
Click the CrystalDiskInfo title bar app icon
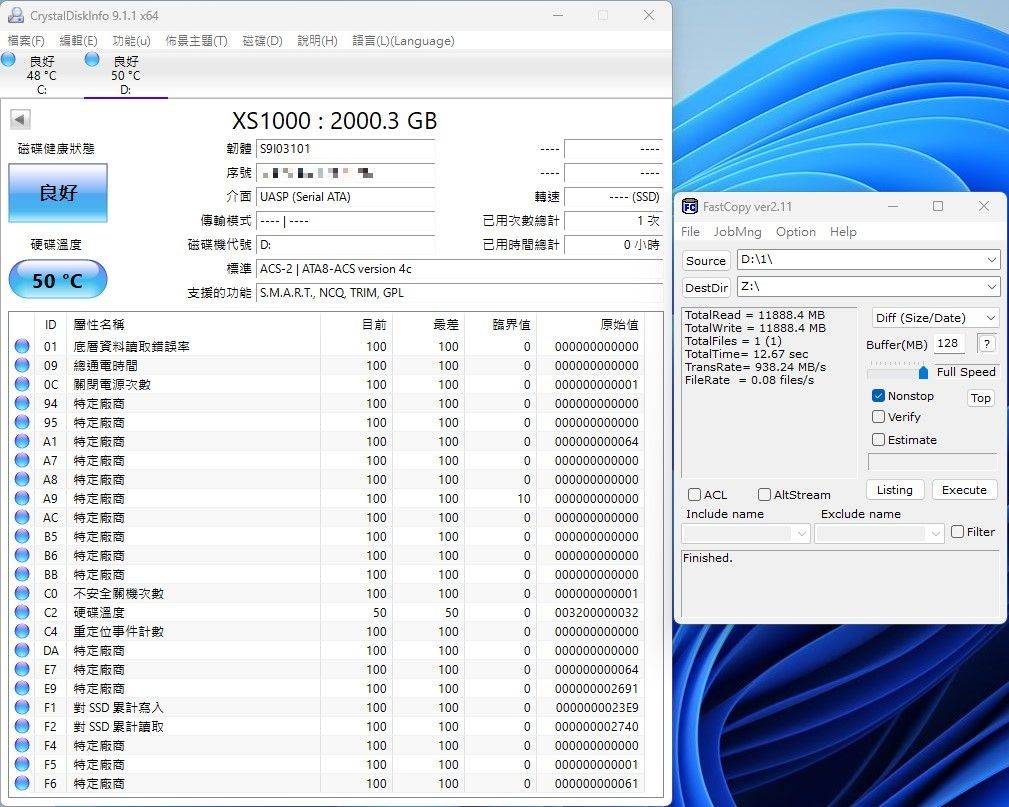[x=15, y=15]
